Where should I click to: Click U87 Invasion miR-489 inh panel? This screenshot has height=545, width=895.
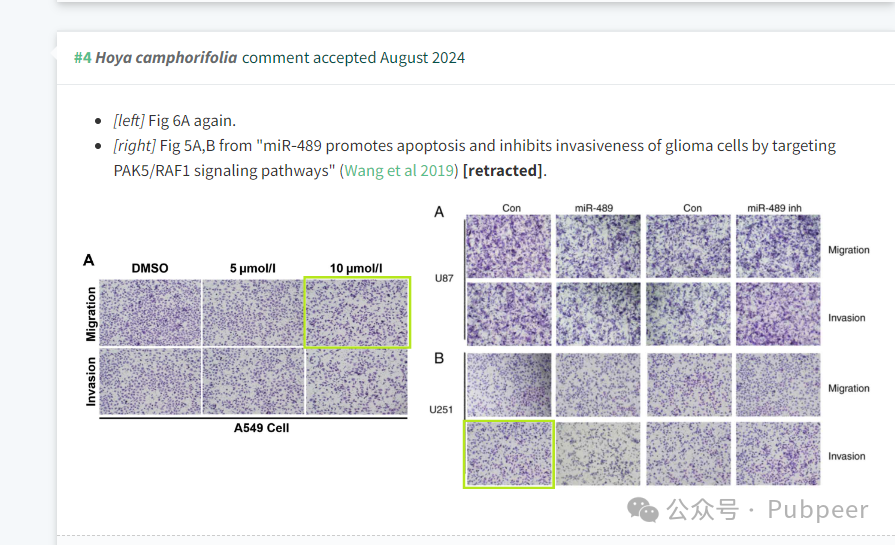tap(778, 314)
